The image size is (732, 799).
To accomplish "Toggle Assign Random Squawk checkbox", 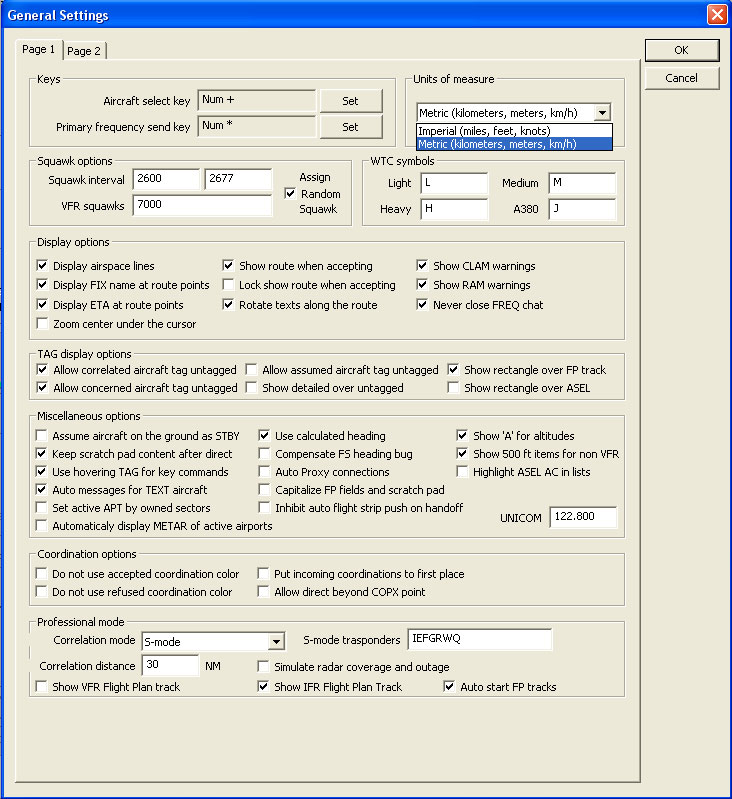I will [x=290, y=194].
